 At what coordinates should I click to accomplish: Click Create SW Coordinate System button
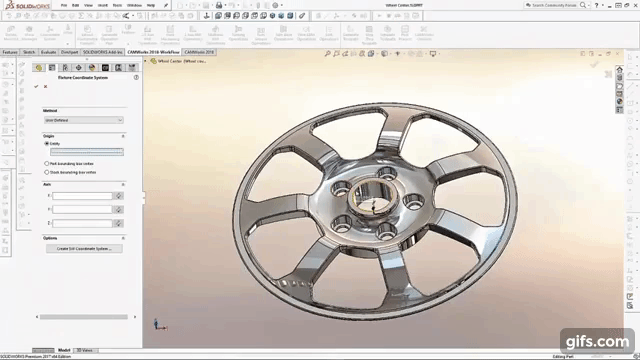(84, 249)
